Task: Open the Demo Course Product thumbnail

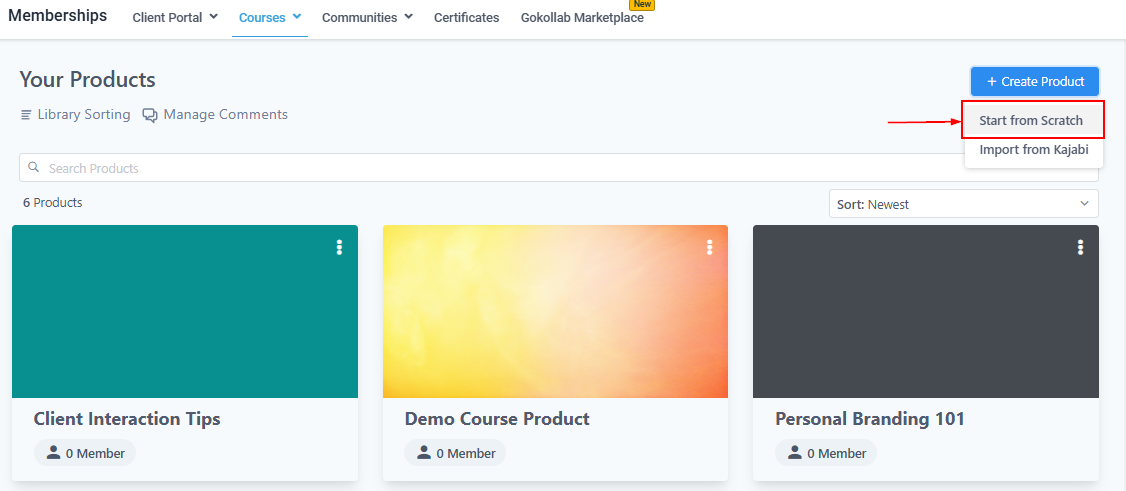Action: click(555, 311)
